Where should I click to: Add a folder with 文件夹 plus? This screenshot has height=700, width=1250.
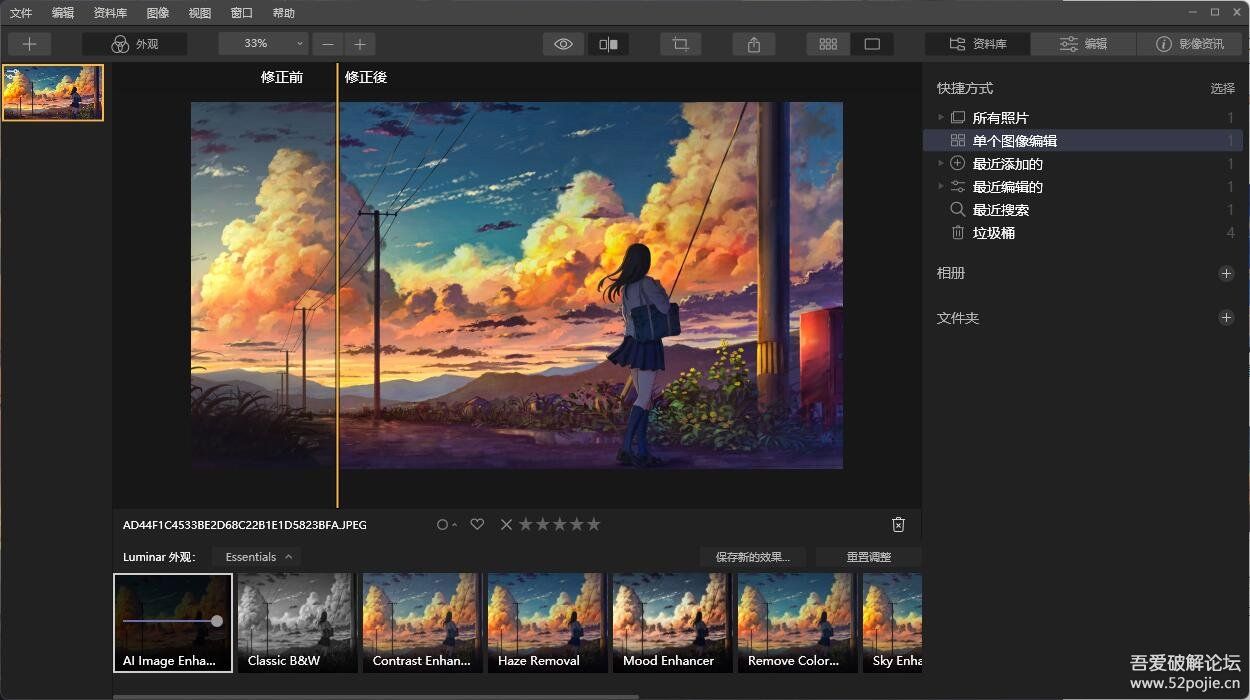pyautogui.click(x=1227, y=318)
